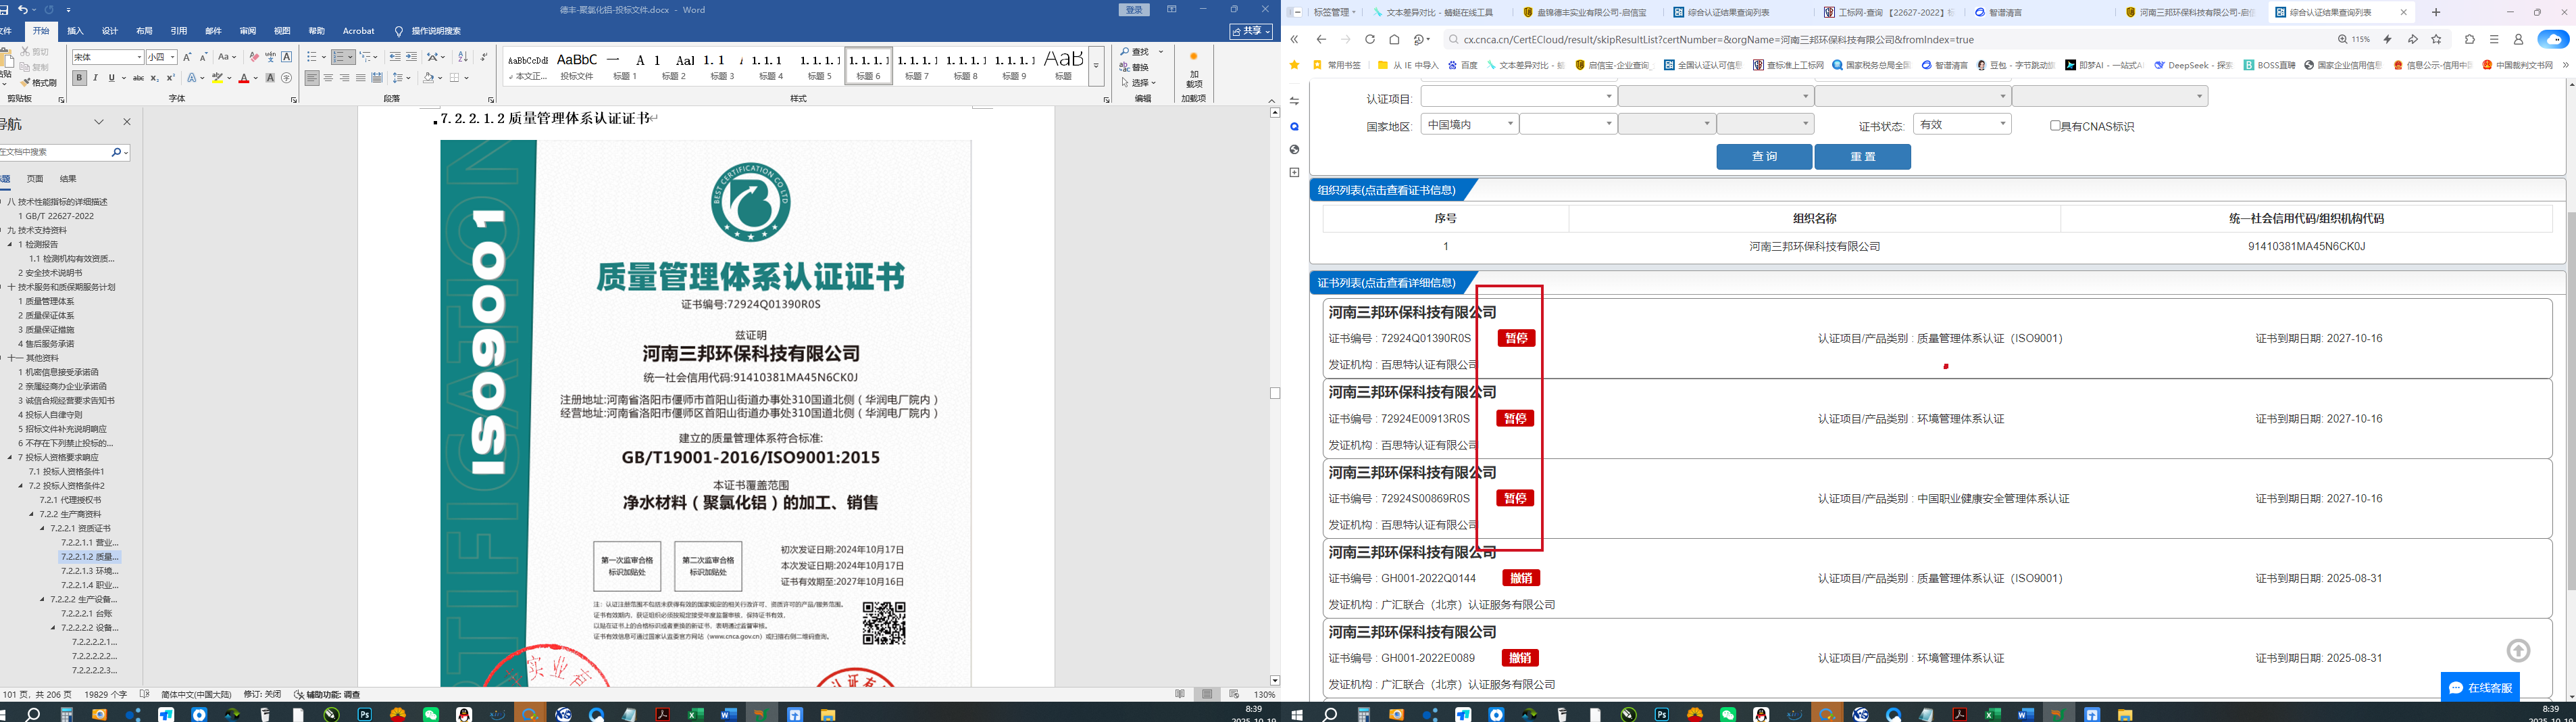Viewport: 2576px width, 722px height.
Task: Click the 重置 button on the web page
Action: (x=1862, y=157)
